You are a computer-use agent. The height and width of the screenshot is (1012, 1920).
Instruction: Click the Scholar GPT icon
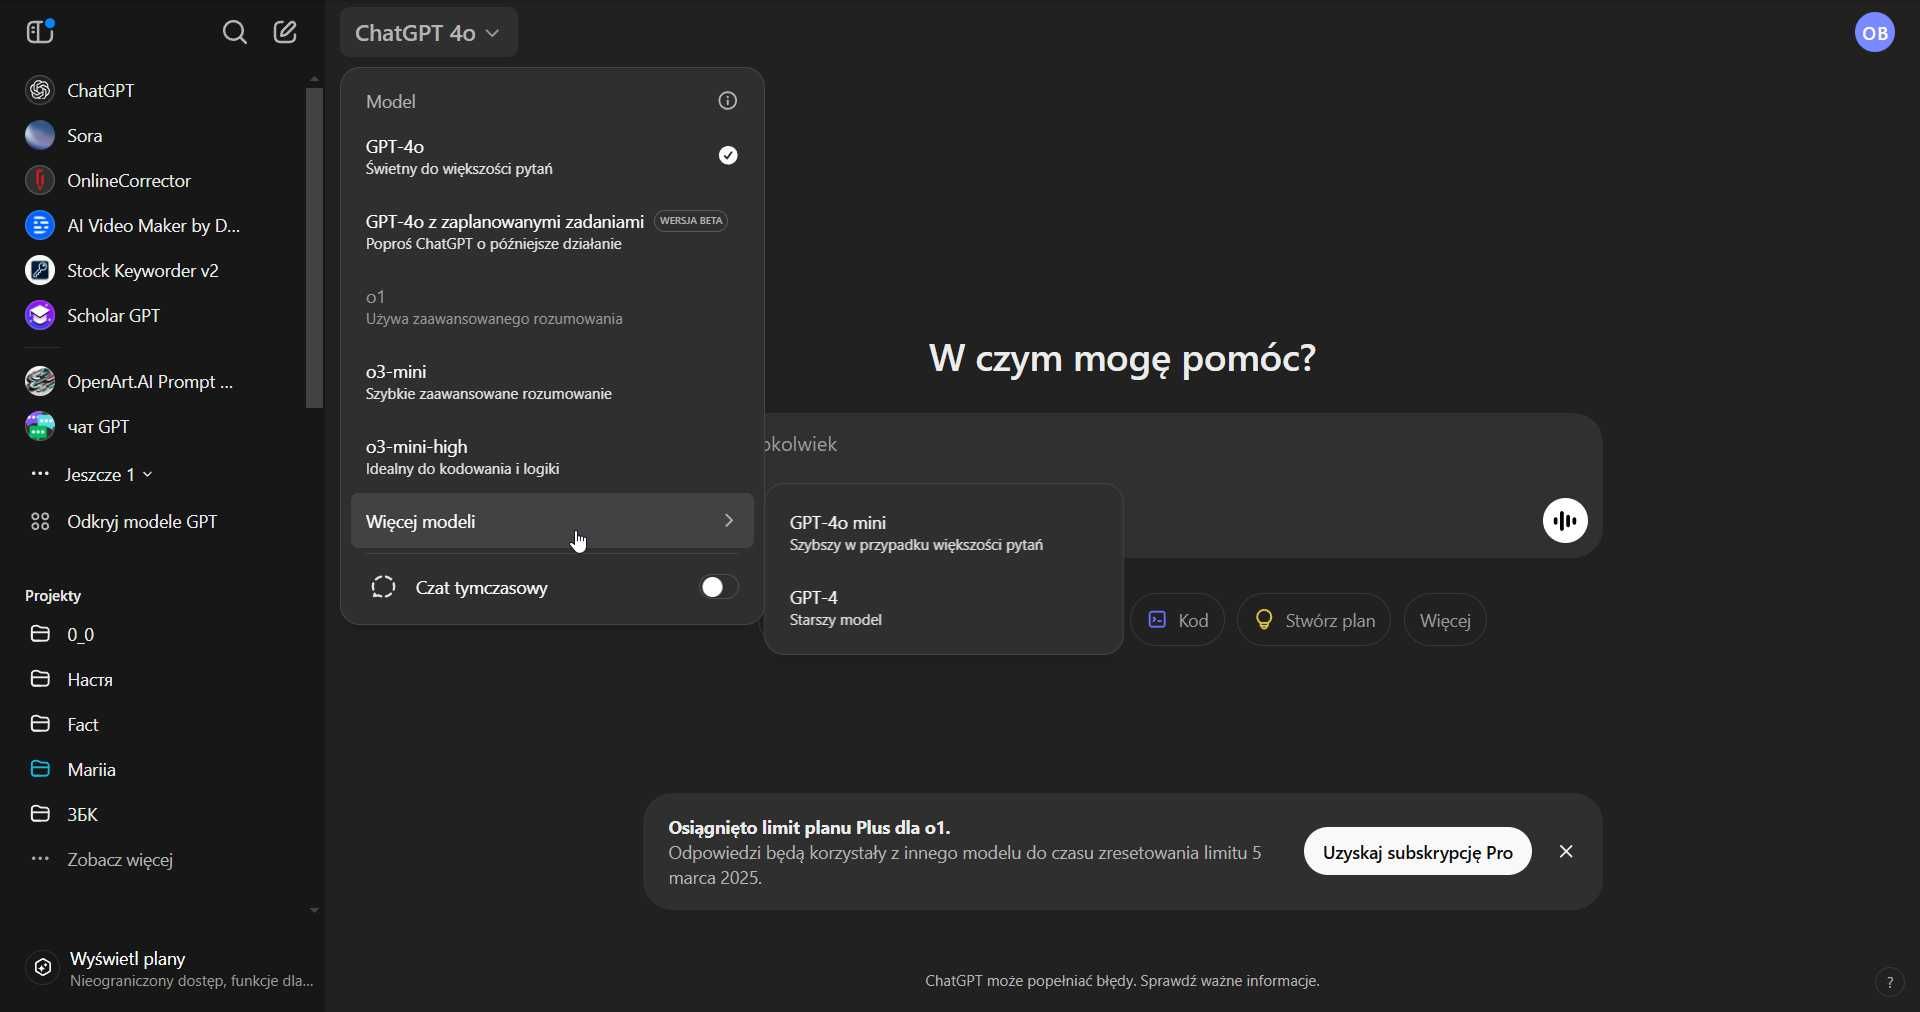tap(40, 315)
